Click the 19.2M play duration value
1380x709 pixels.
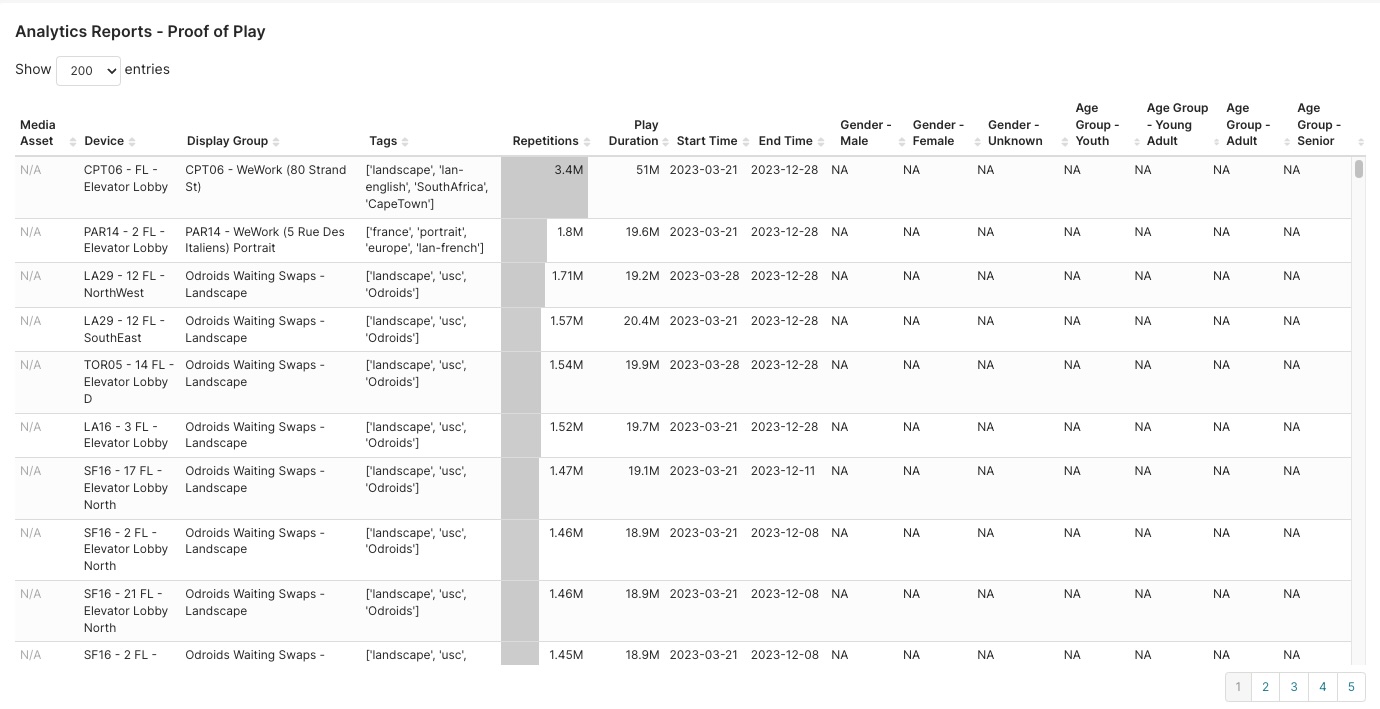[x=643, y=276]
